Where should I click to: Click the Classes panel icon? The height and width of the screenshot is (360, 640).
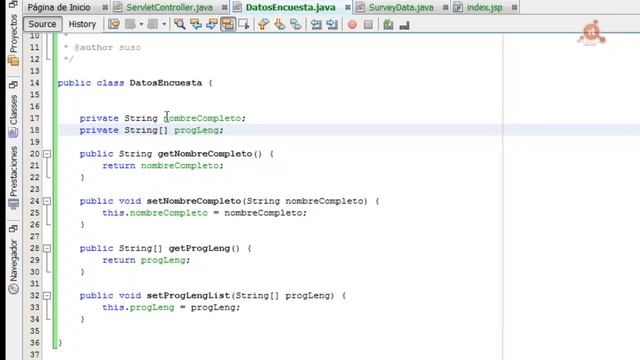click(x=13, y=133)
